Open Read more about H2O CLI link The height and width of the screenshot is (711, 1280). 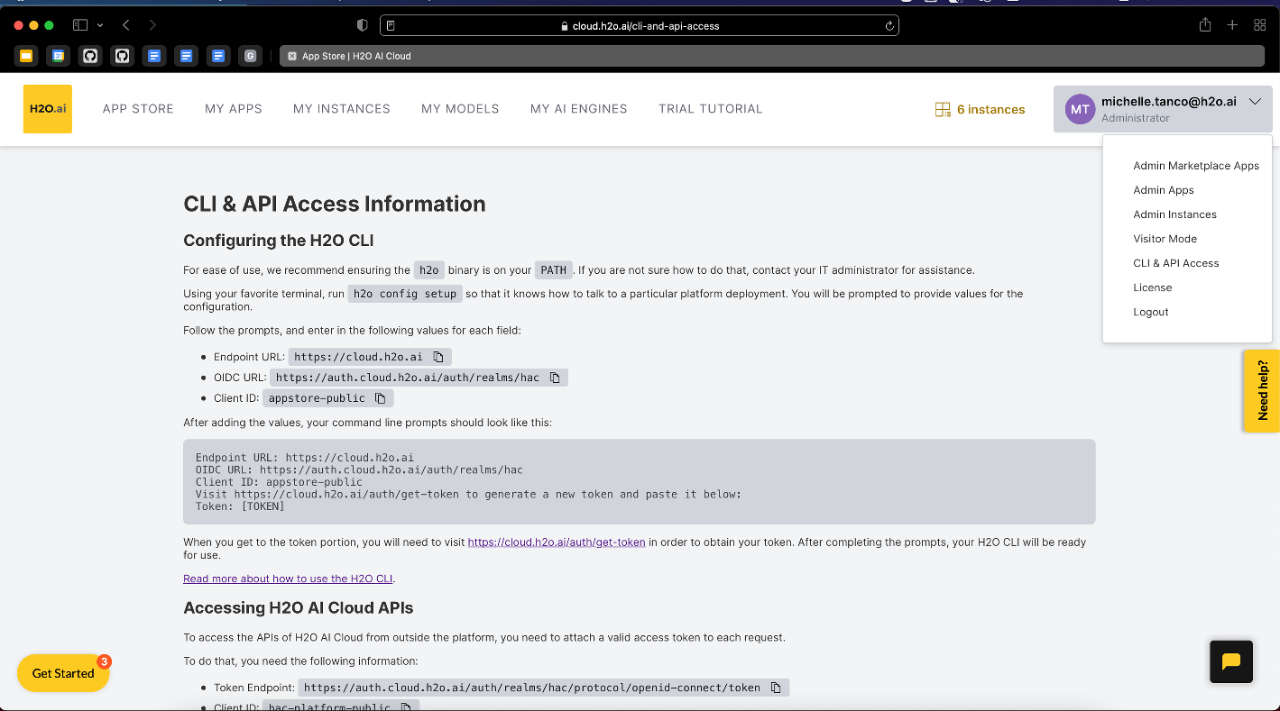(288, 579)
